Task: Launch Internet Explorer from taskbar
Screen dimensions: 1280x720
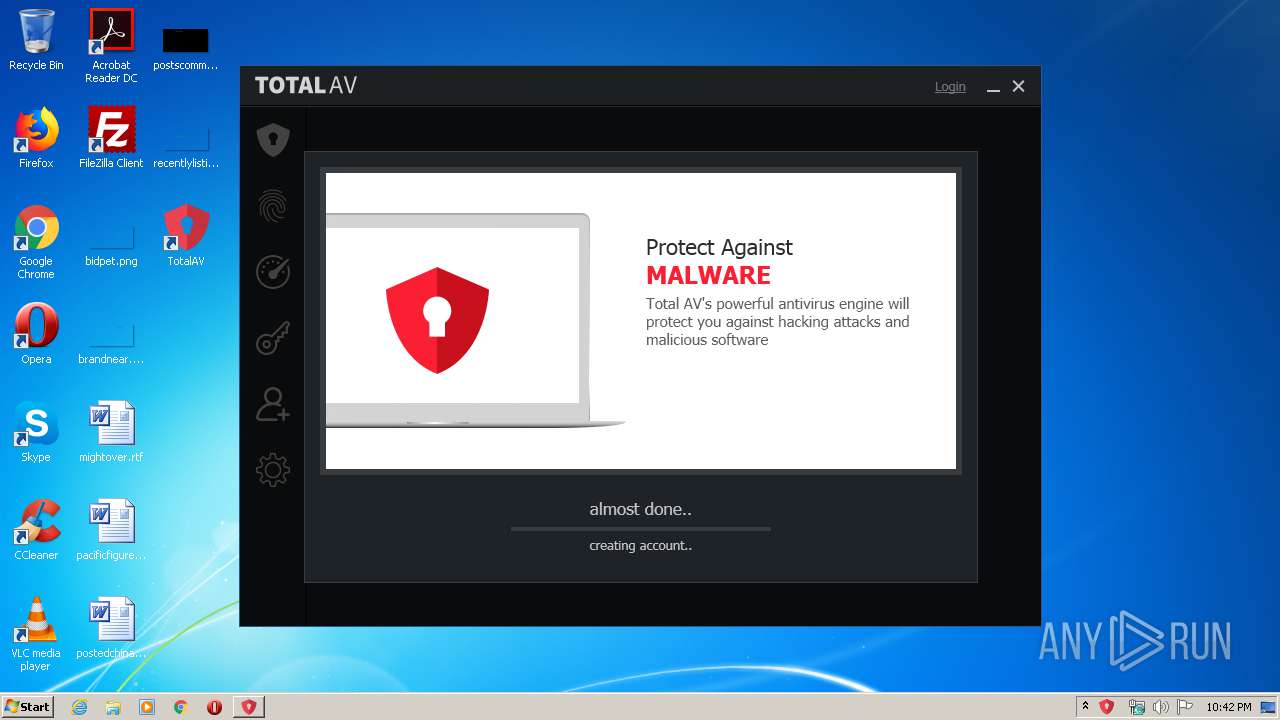Action: click(x=80, y=707)
